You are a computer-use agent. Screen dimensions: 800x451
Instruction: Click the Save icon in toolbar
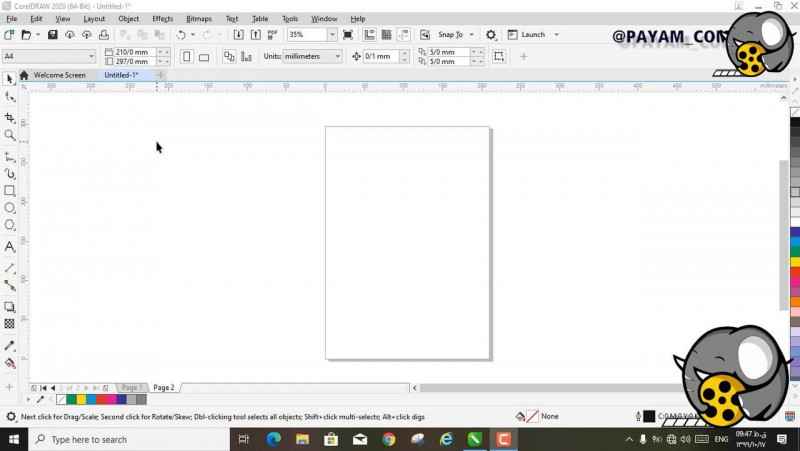click(x=53, y=35)
